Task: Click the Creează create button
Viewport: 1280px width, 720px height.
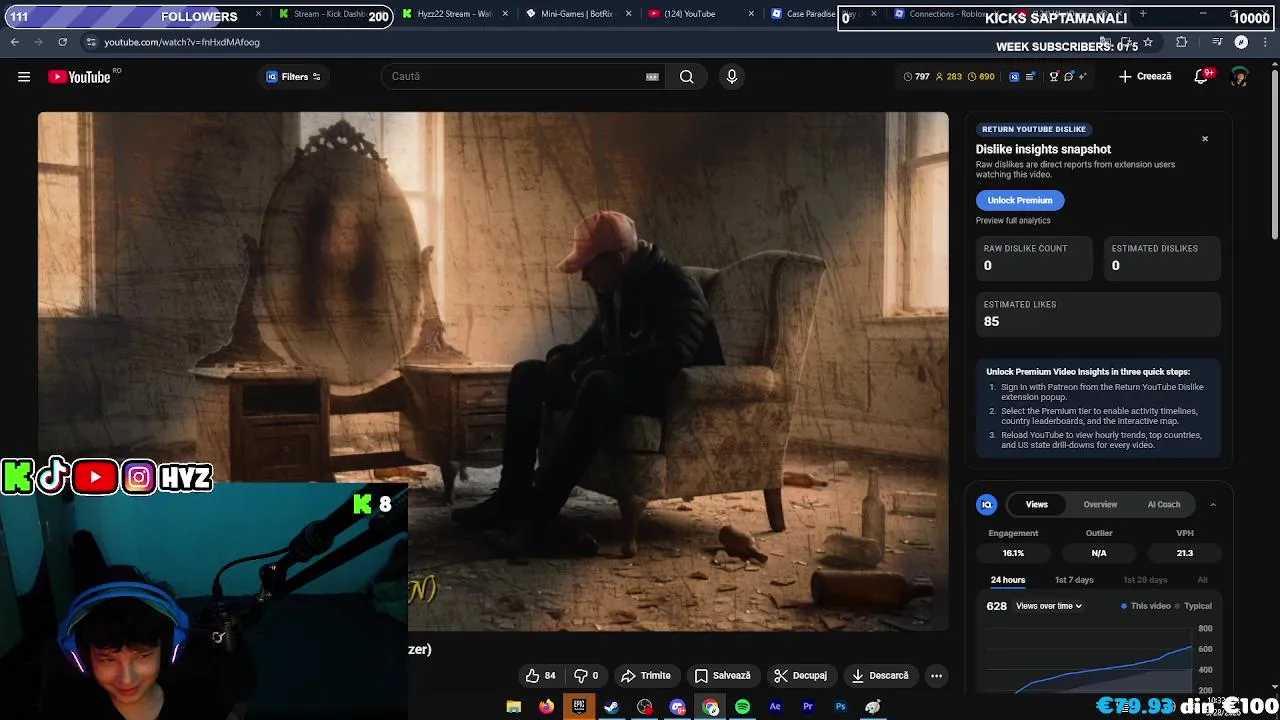Action: tap(1146, 77)
